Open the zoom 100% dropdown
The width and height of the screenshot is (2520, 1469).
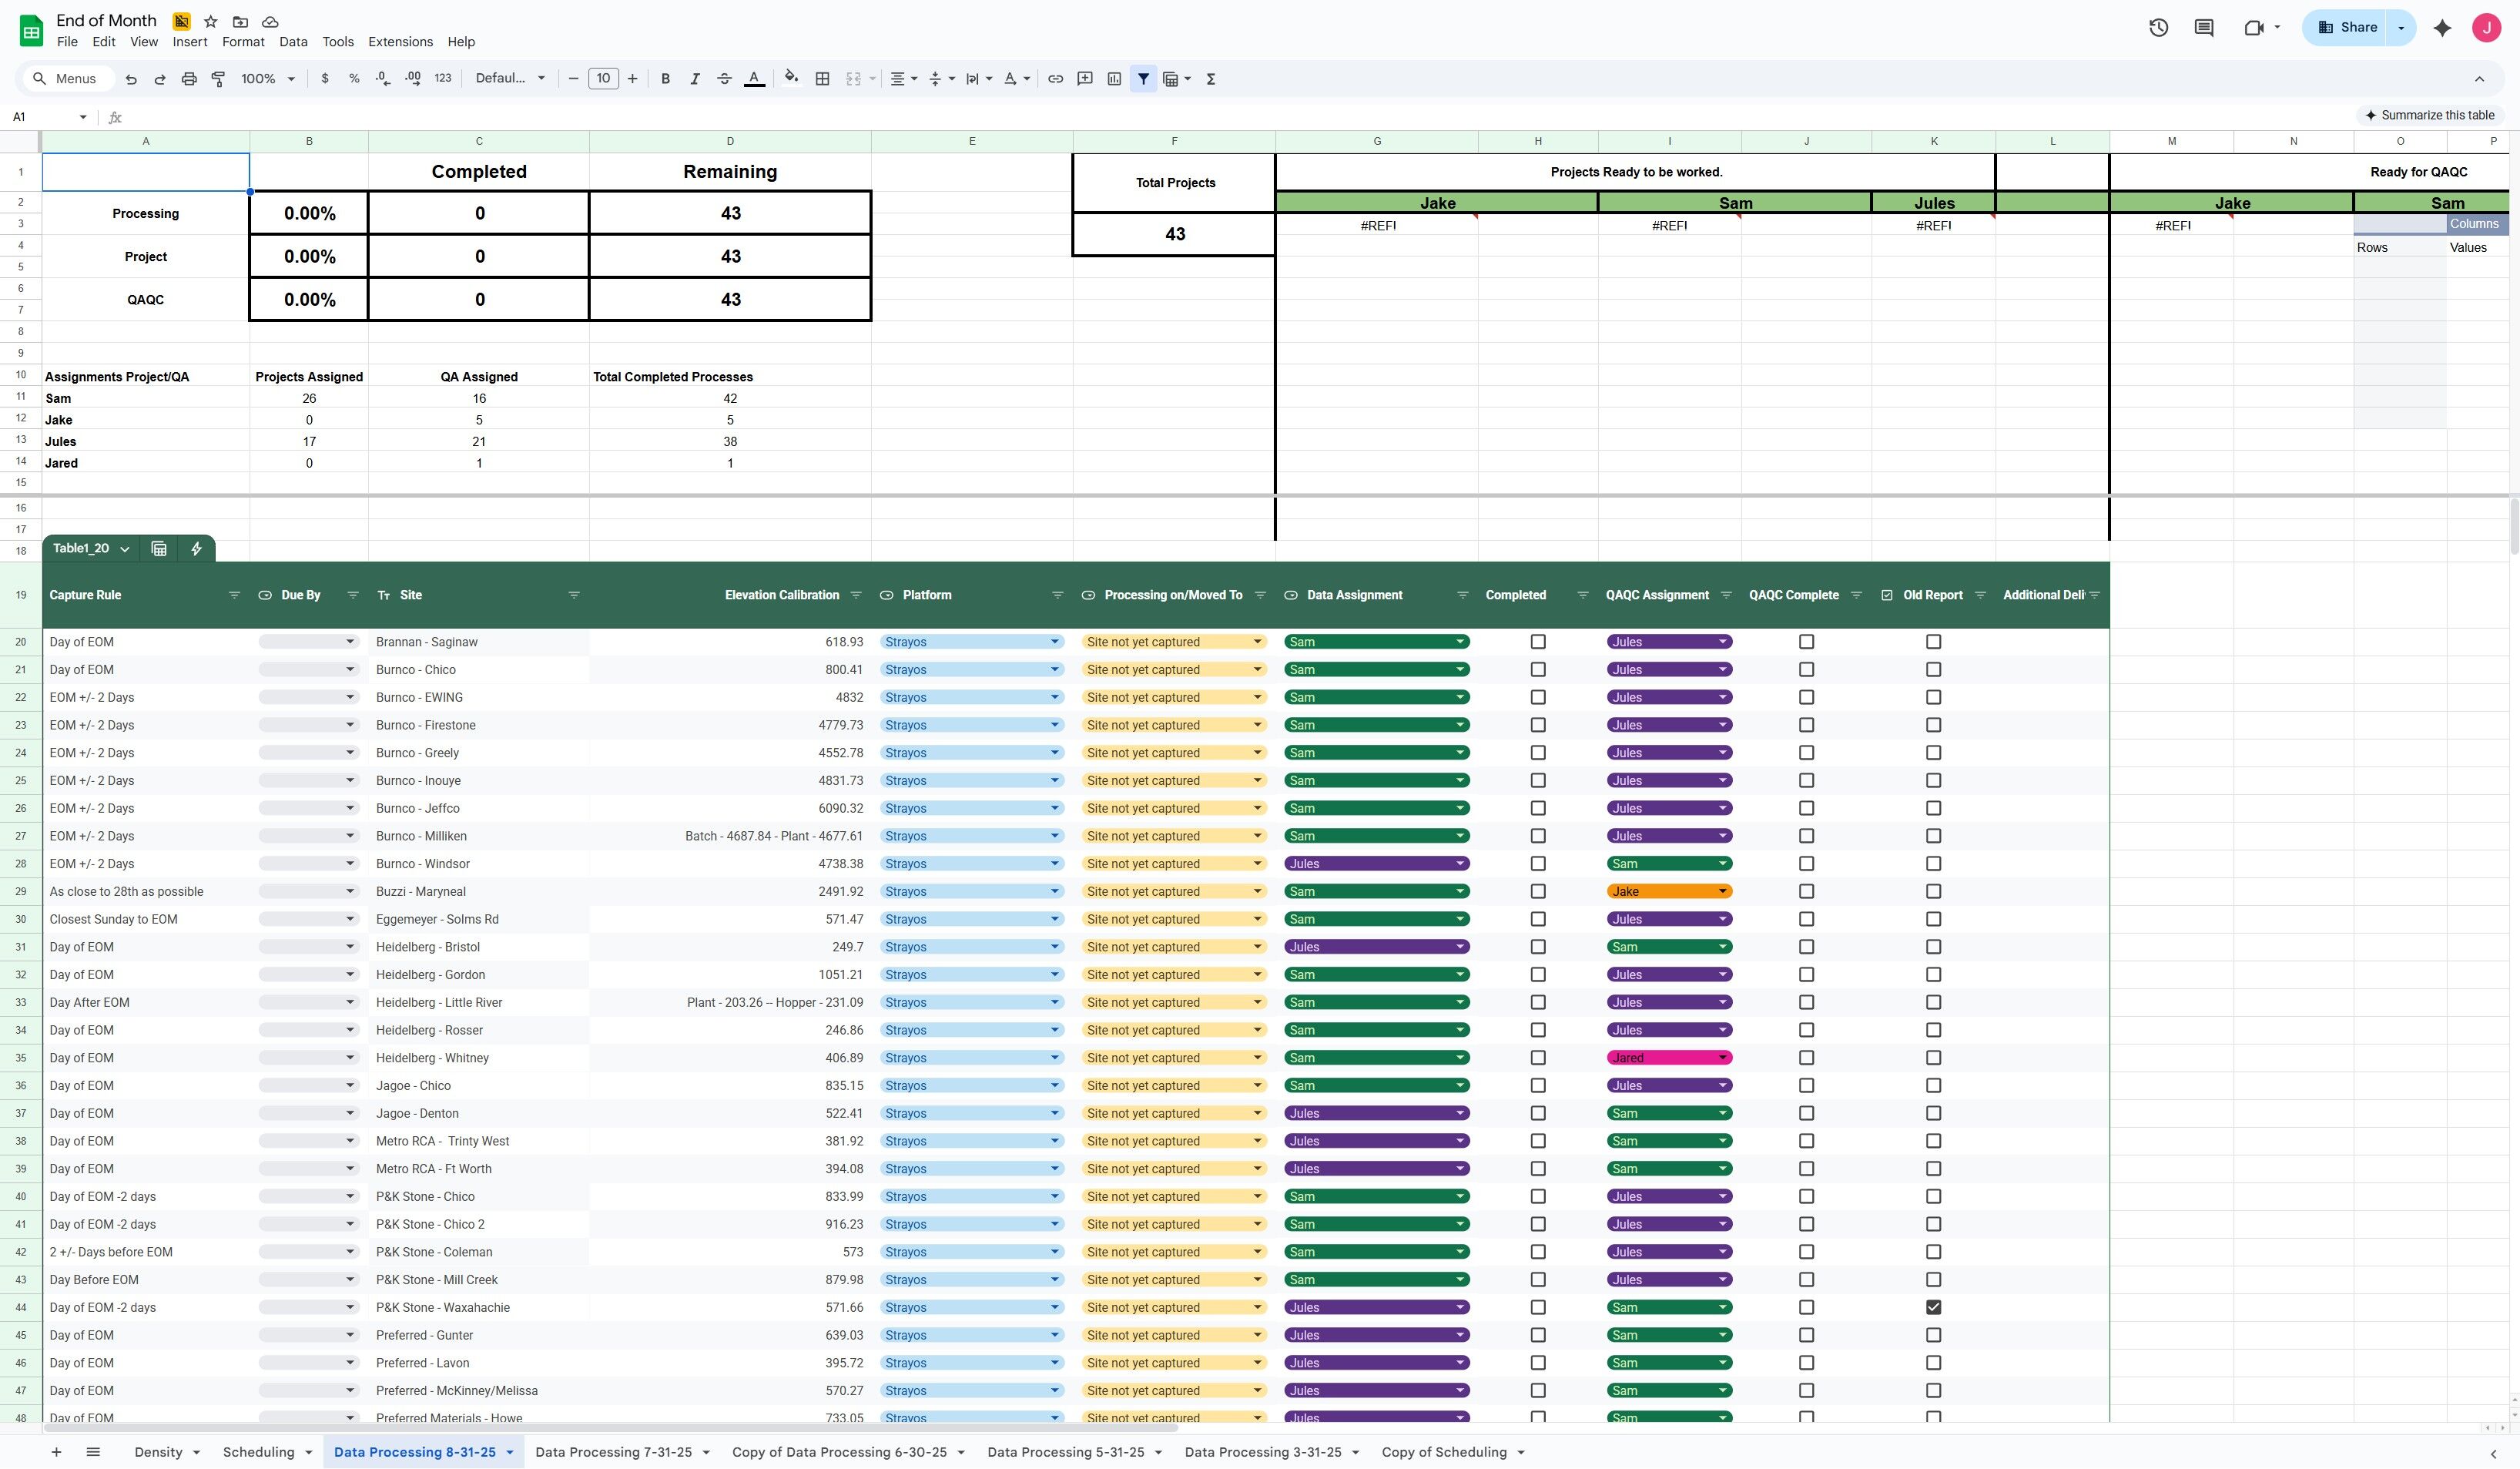click(267, 79)
